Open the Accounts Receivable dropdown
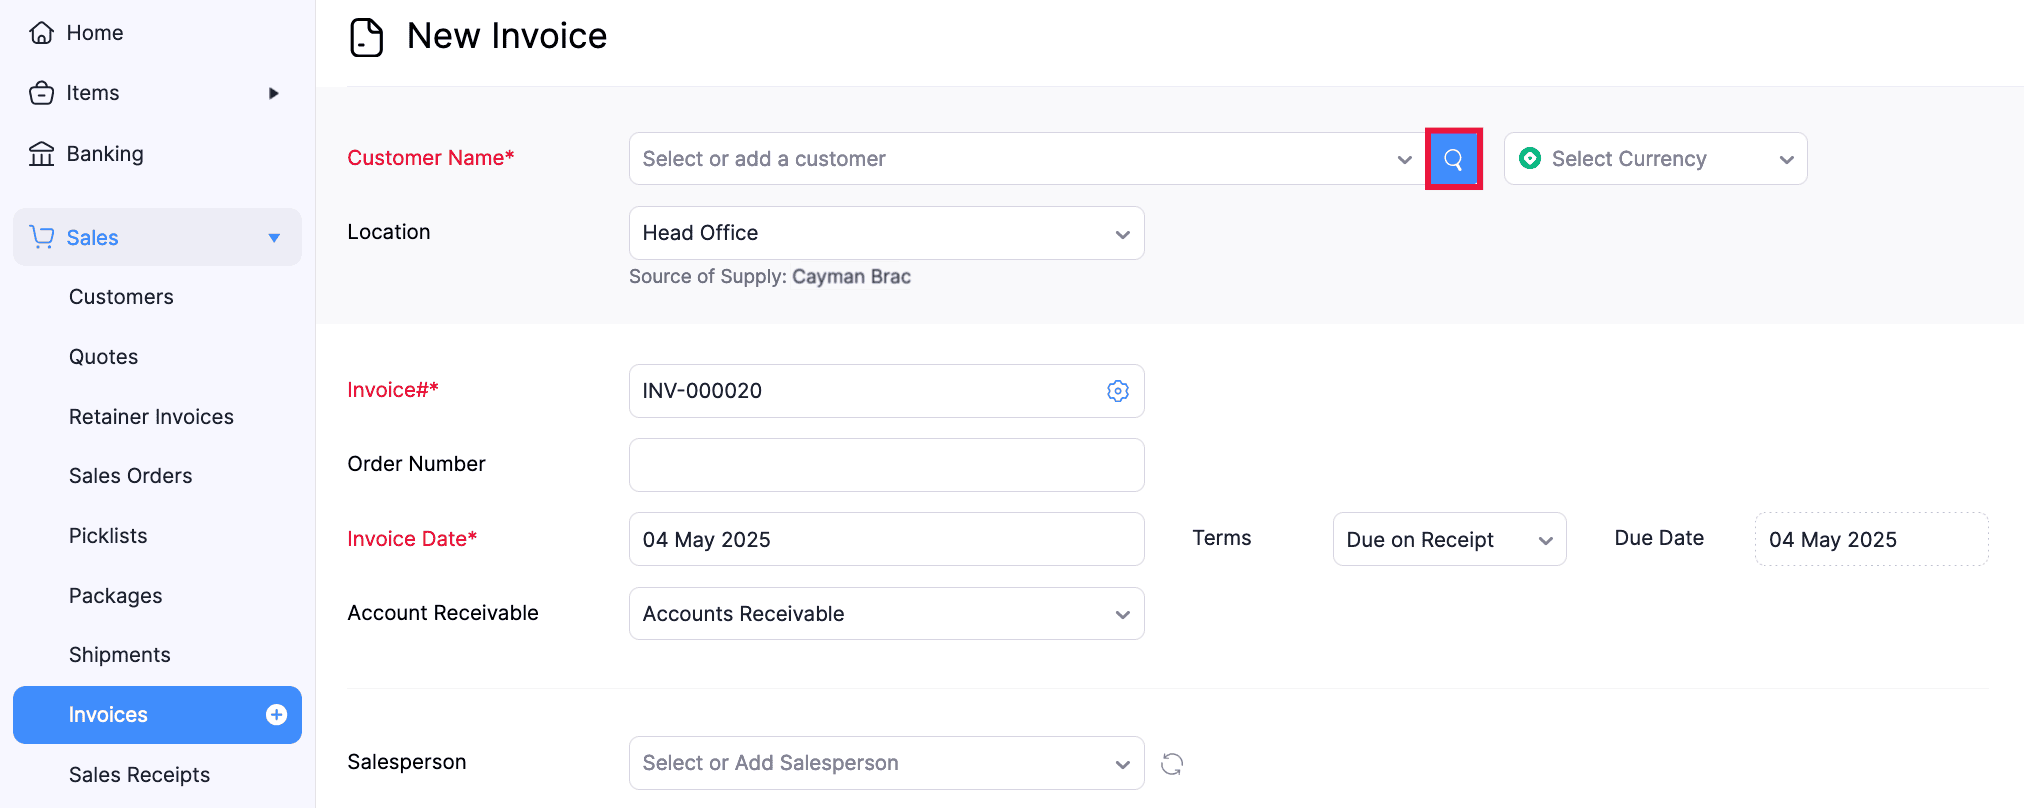This screenshot has width=2024, height=808. pos(886,614)
